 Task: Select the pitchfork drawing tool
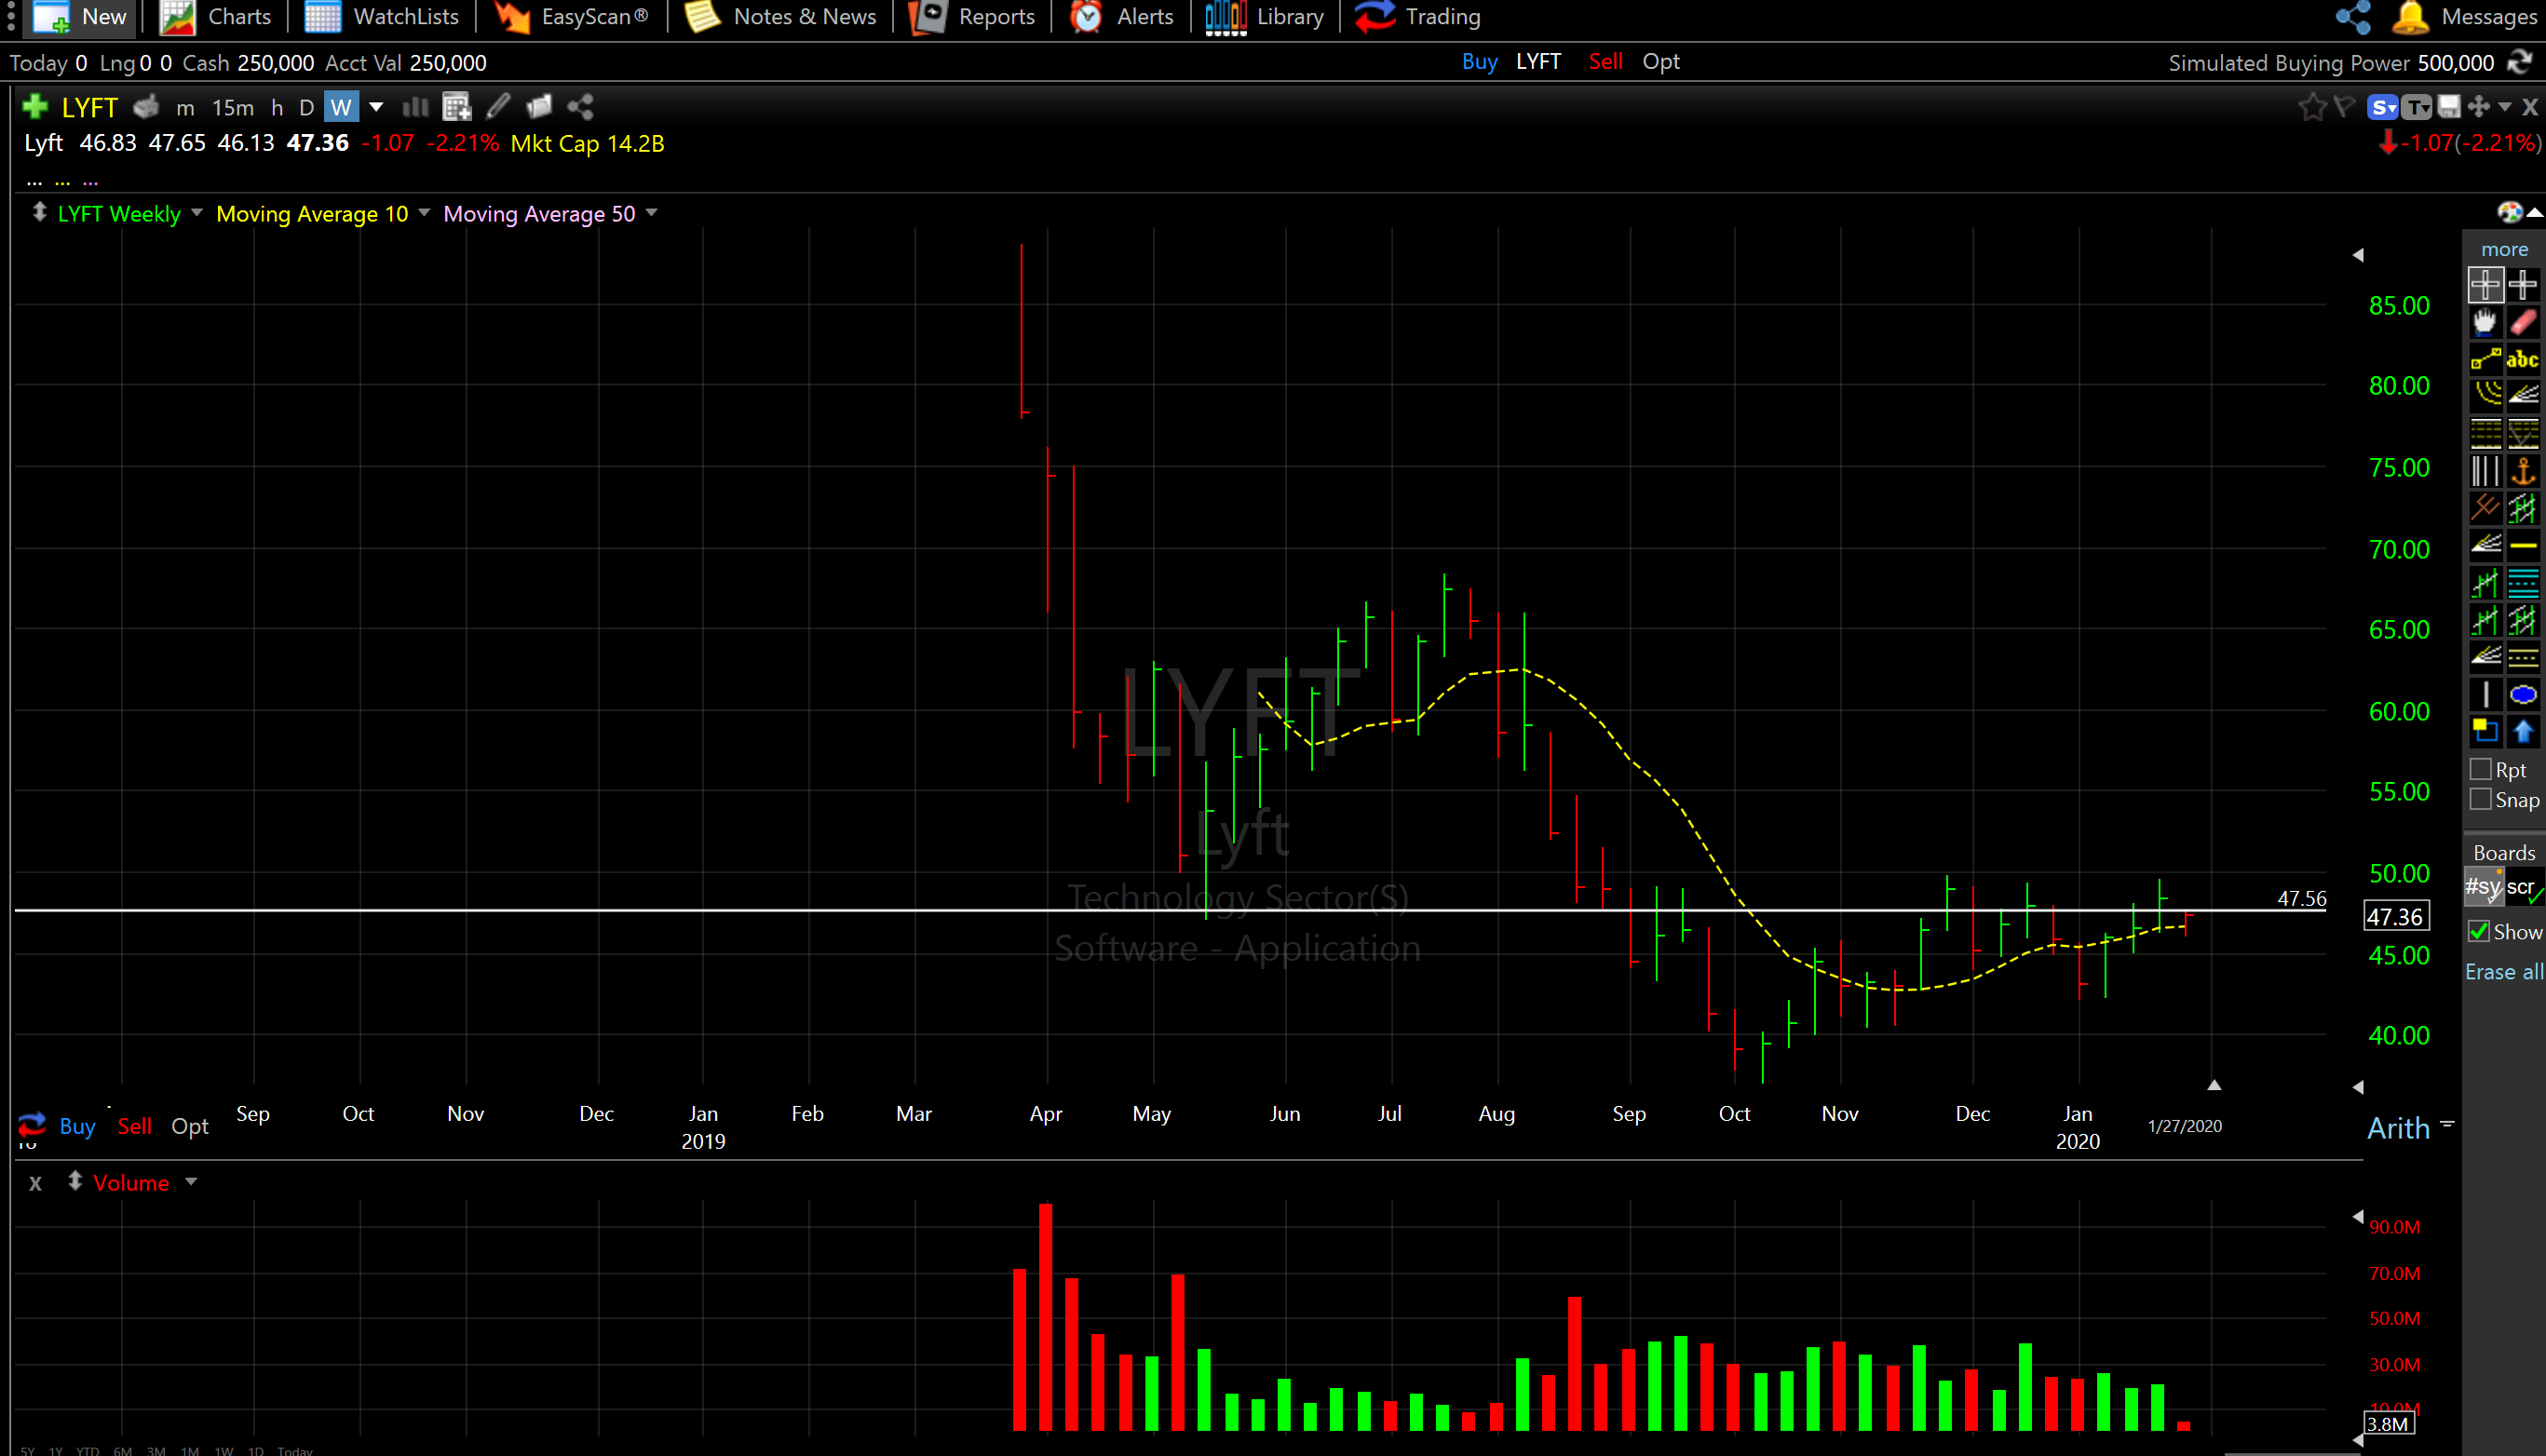(x=2485, y=508)
